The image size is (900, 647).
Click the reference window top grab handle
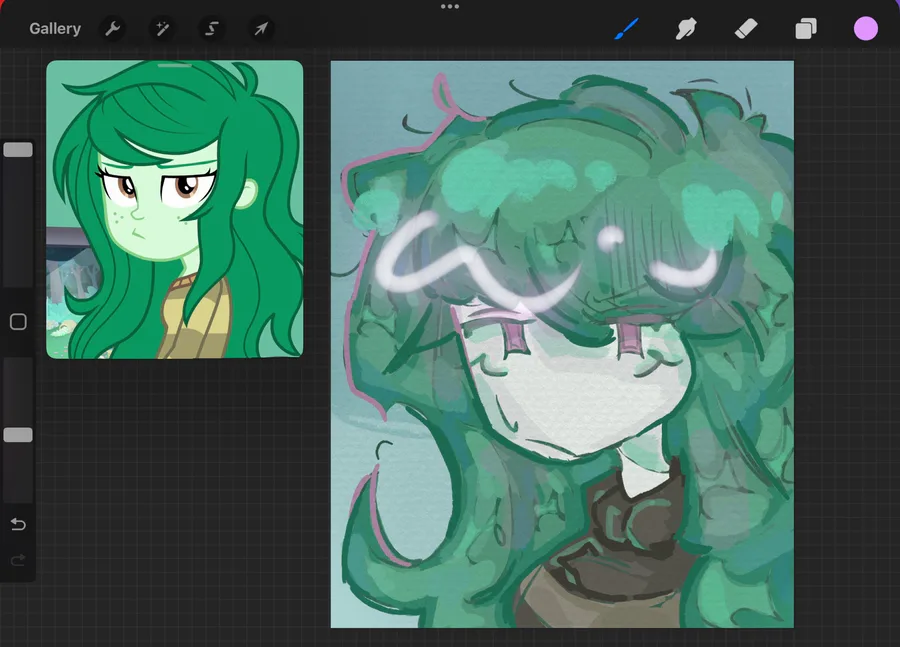coord(174,65)
